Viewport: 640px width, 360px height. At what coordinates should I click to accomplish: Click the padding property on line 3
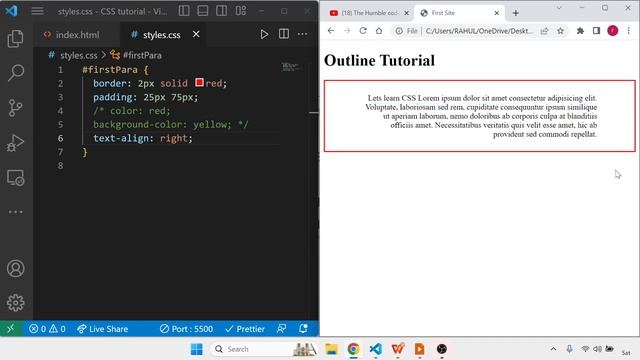tap(113, 97)
